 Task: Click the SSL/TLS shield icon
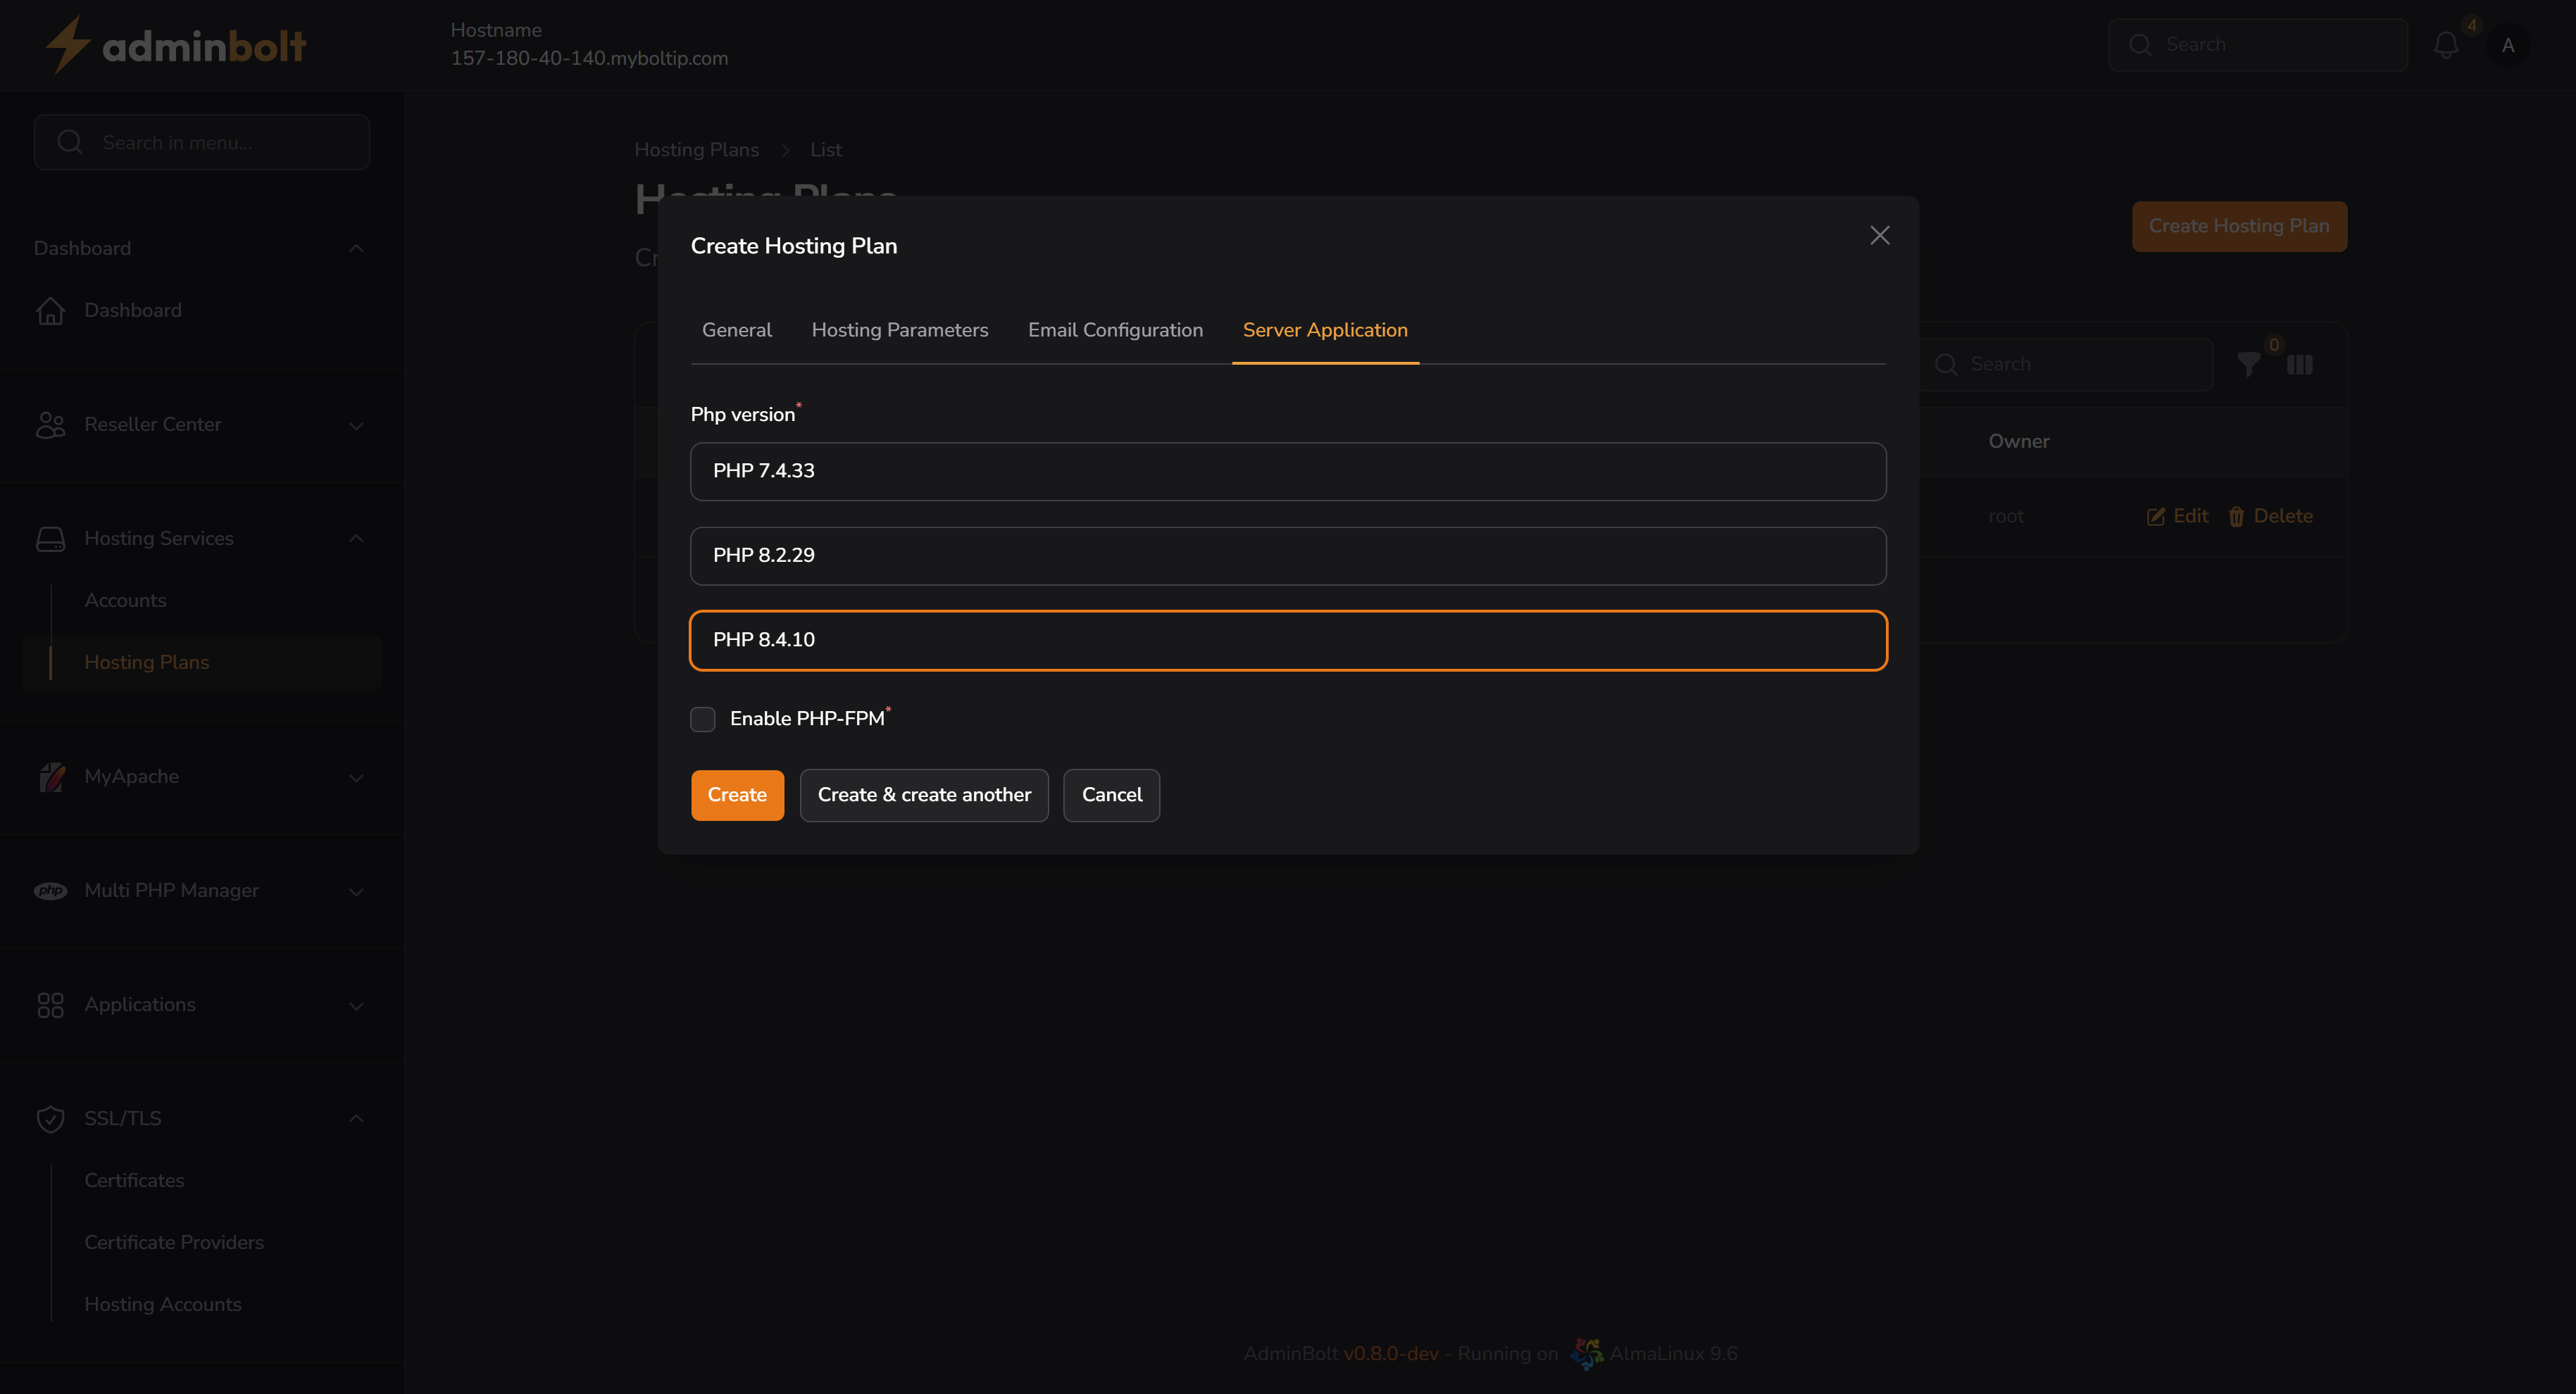50,1118
